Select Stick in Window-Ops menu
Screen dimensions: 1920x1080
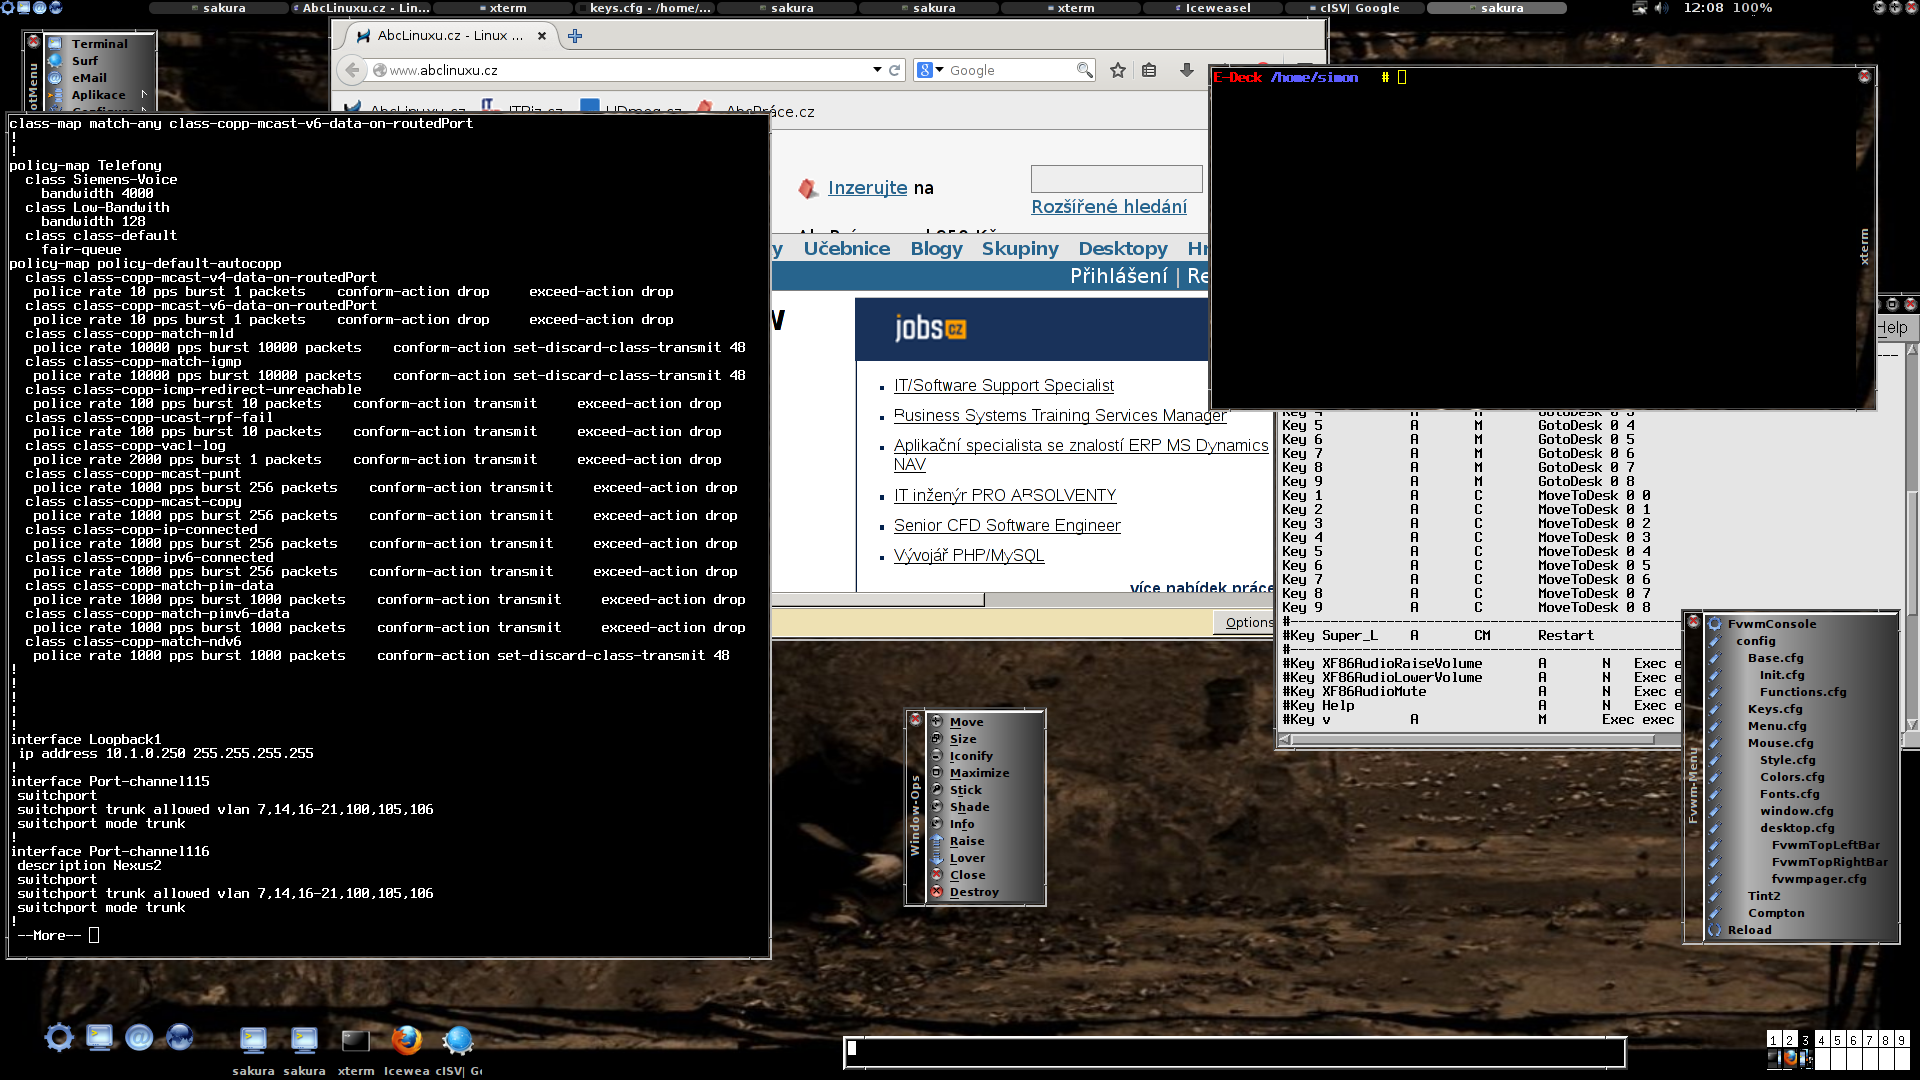[x=965, y=790]
